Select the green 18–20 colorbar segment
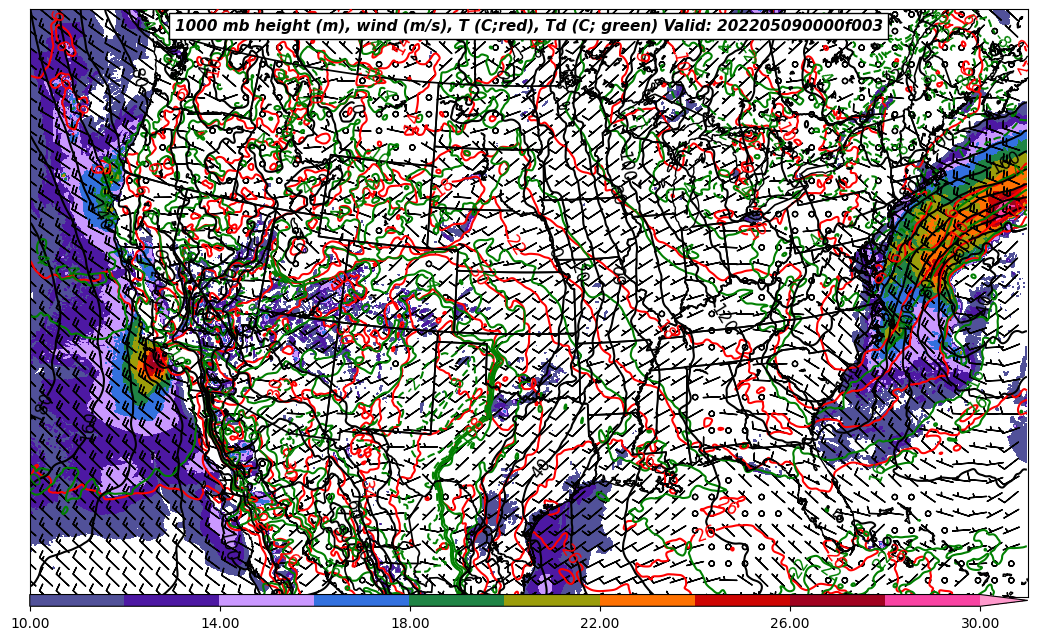Viewport: 1037px width, 640px height. [457, 601]
